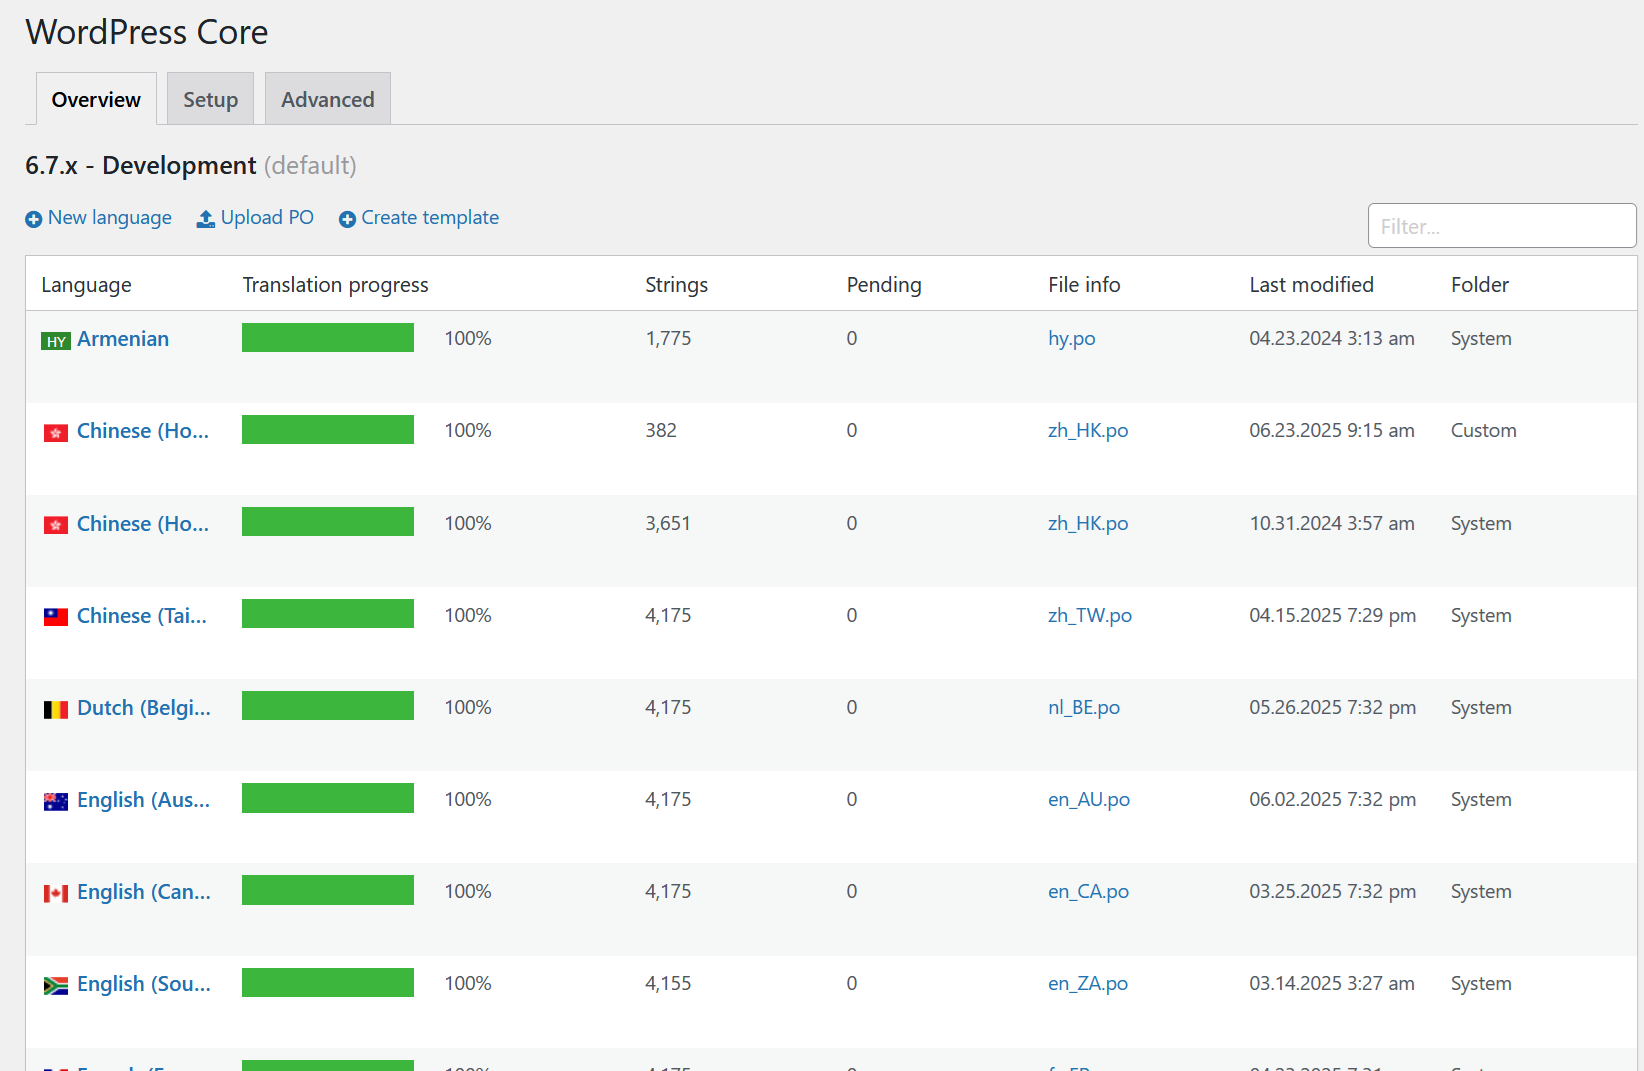1644x1071 pixels.
Task: Open the en_ZA.po file link
Action: (1088, 984)
